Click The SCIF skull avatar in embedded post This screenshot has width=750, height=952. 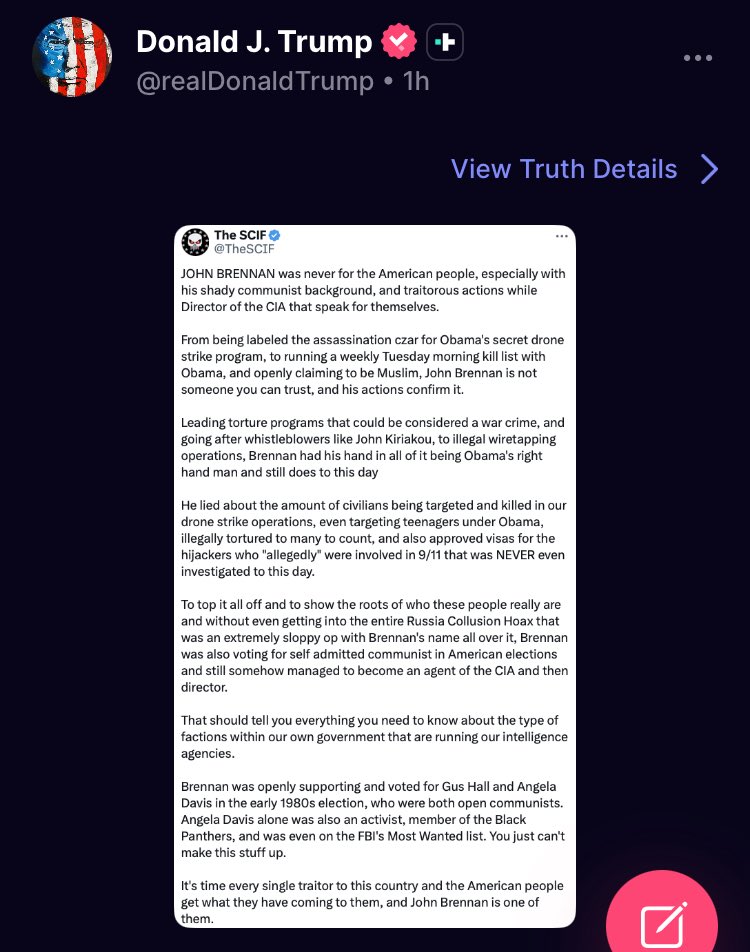(x=195, y=242)
